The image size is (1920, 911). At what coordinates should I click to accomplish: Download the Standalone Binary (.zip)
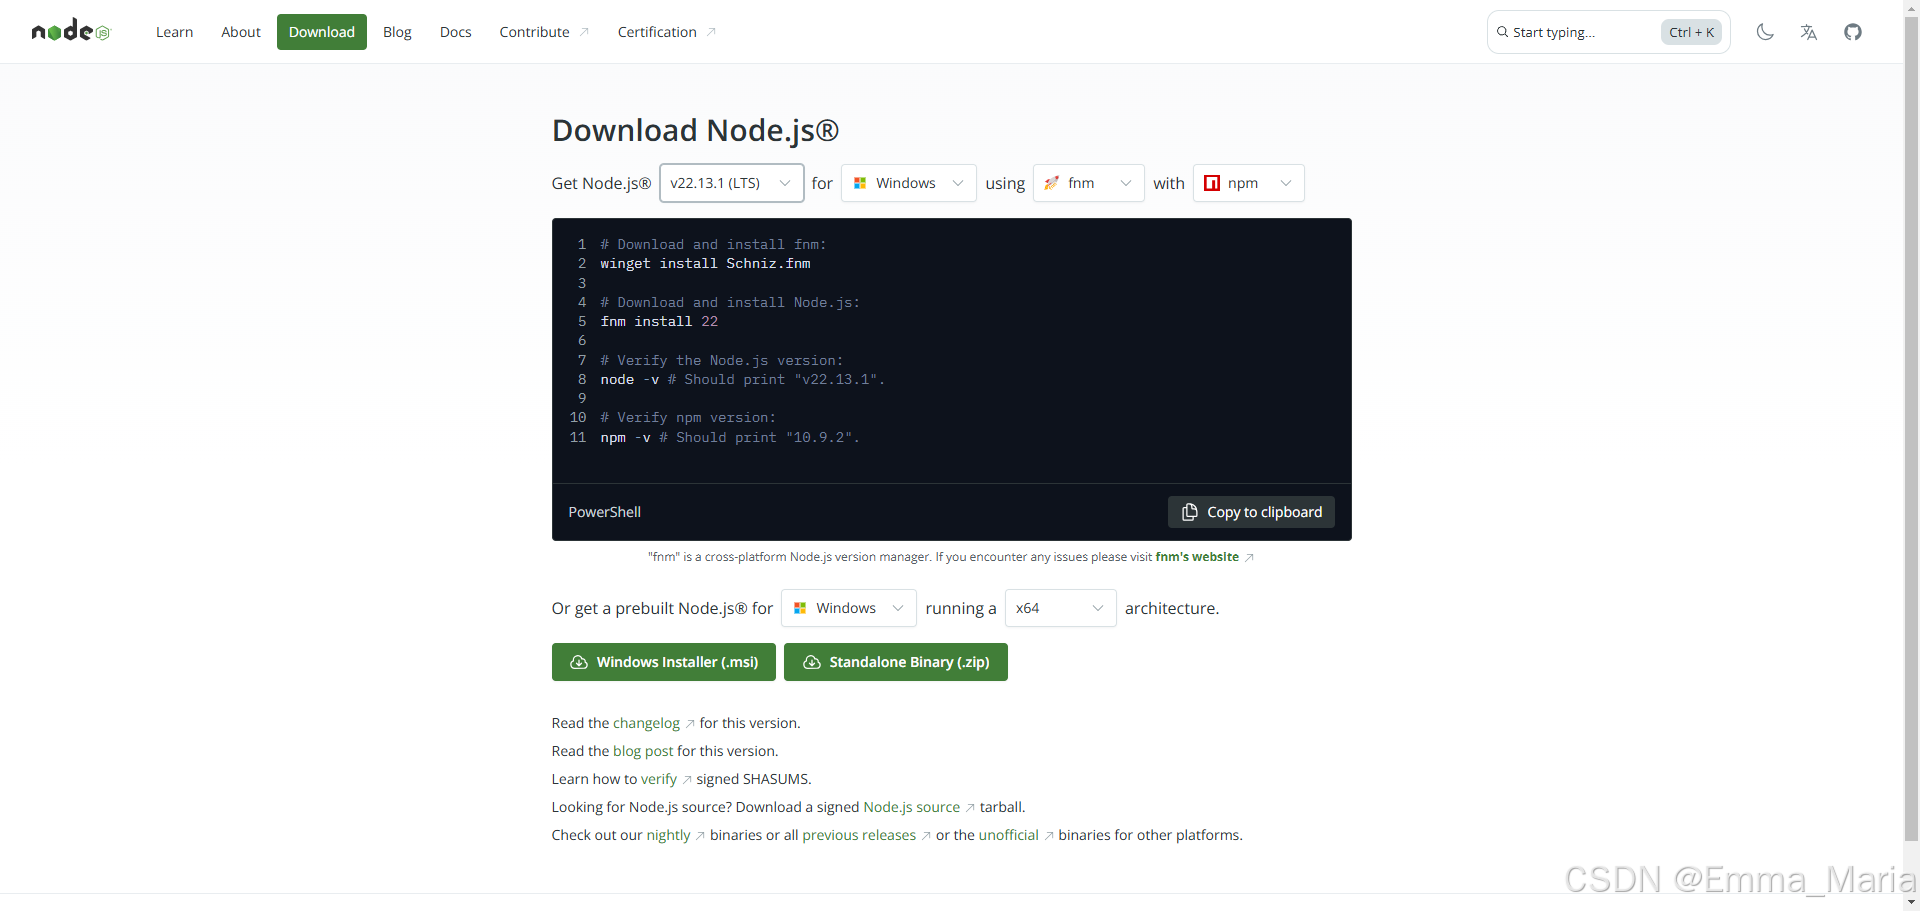tap(896, 662)
